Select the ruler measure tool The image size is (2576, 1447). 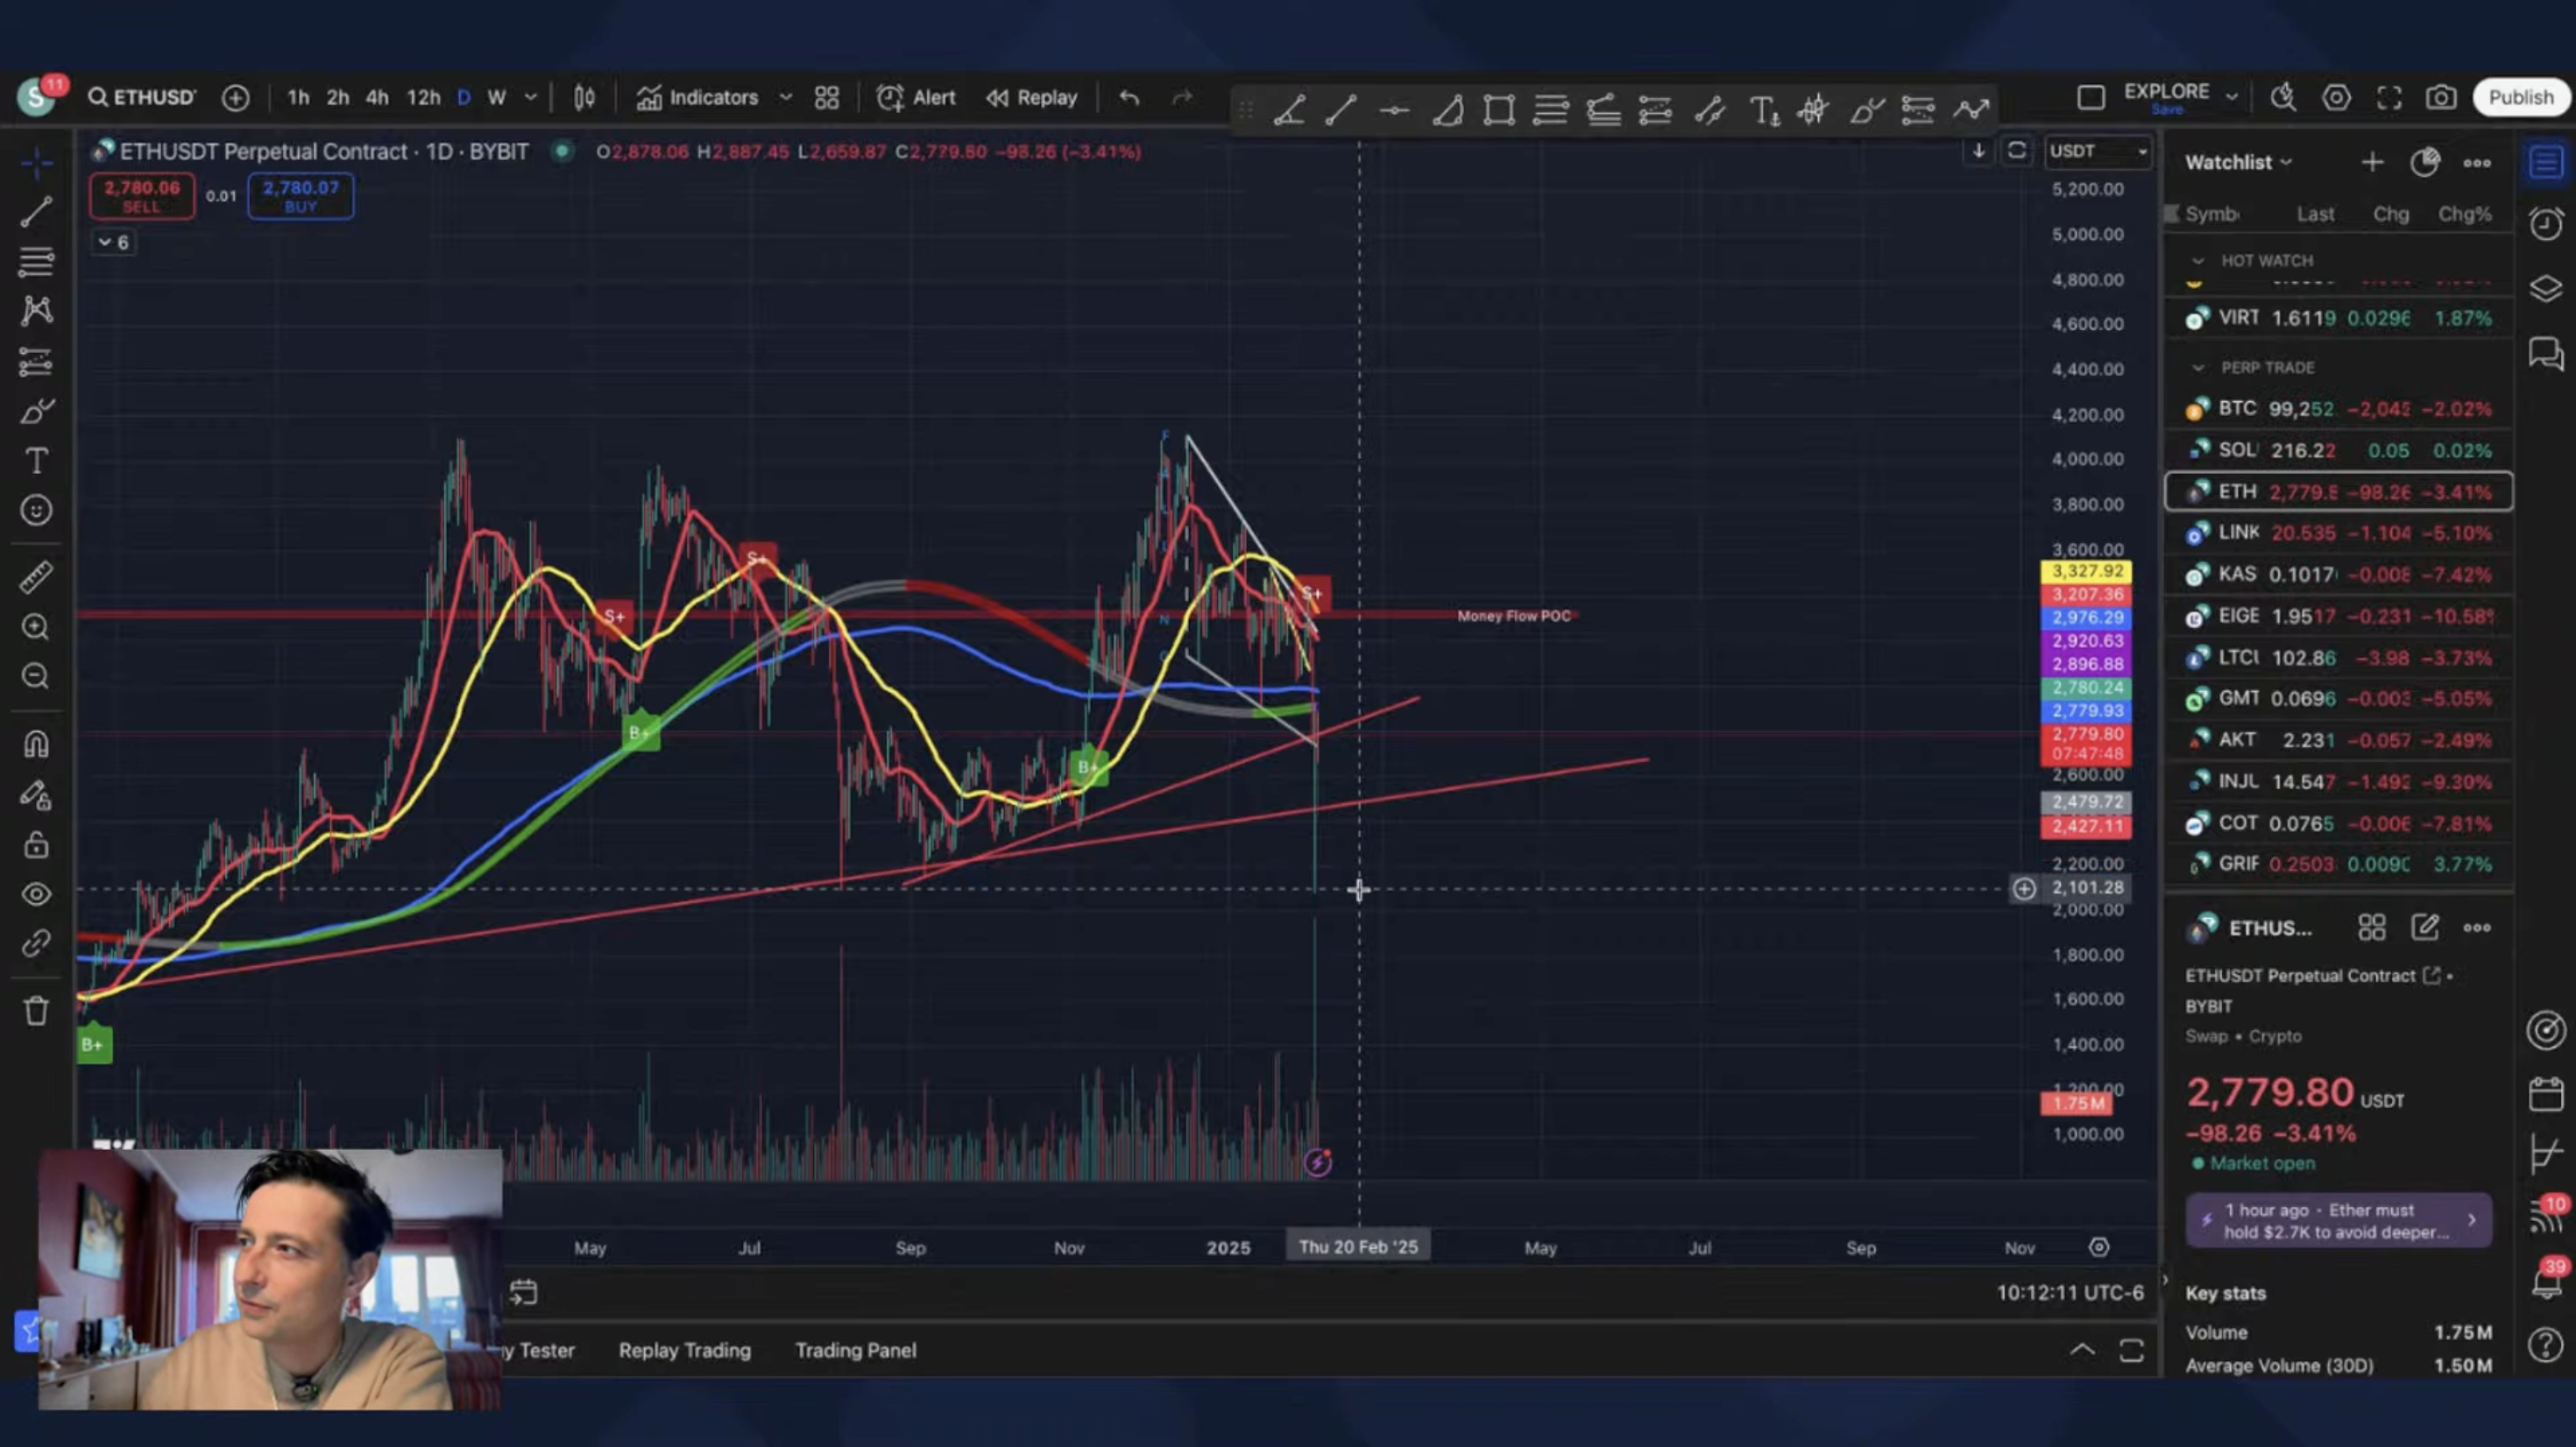coord(36,577)
